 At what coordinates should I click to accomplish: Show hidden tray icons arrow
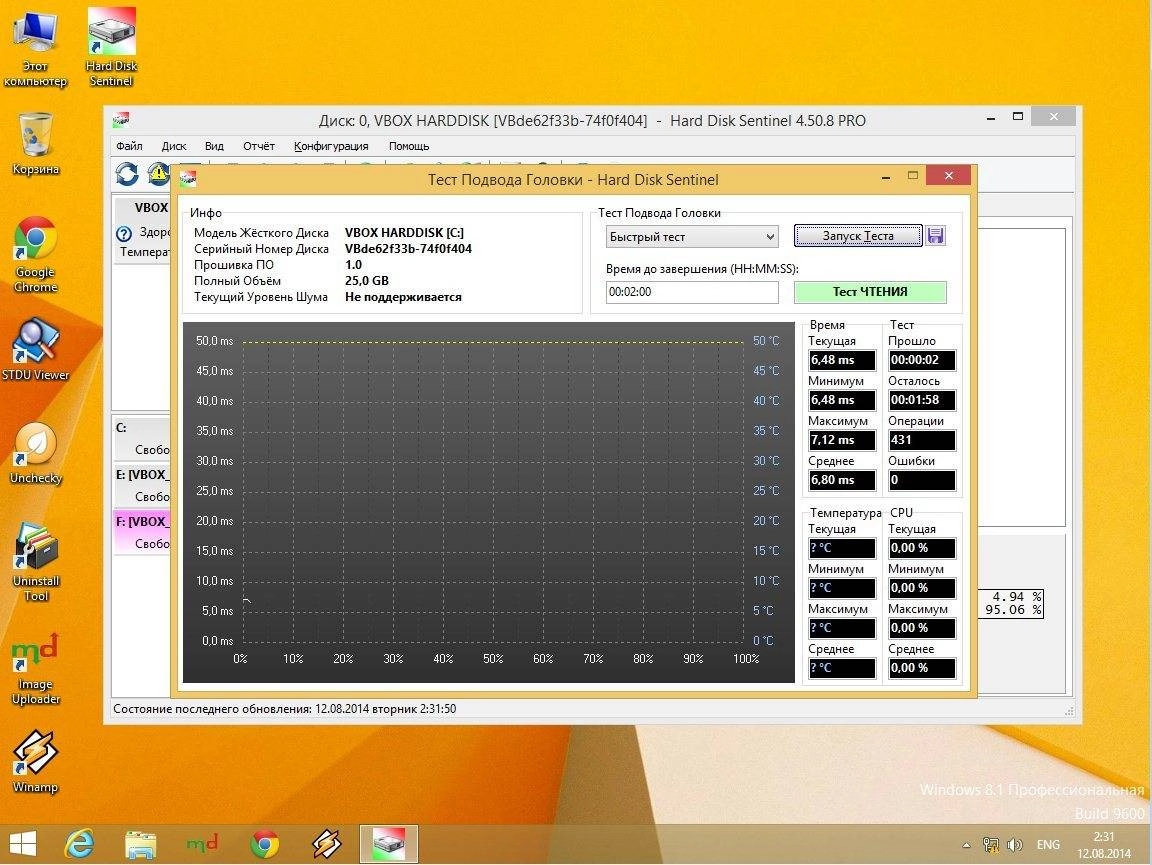point(966,845)
